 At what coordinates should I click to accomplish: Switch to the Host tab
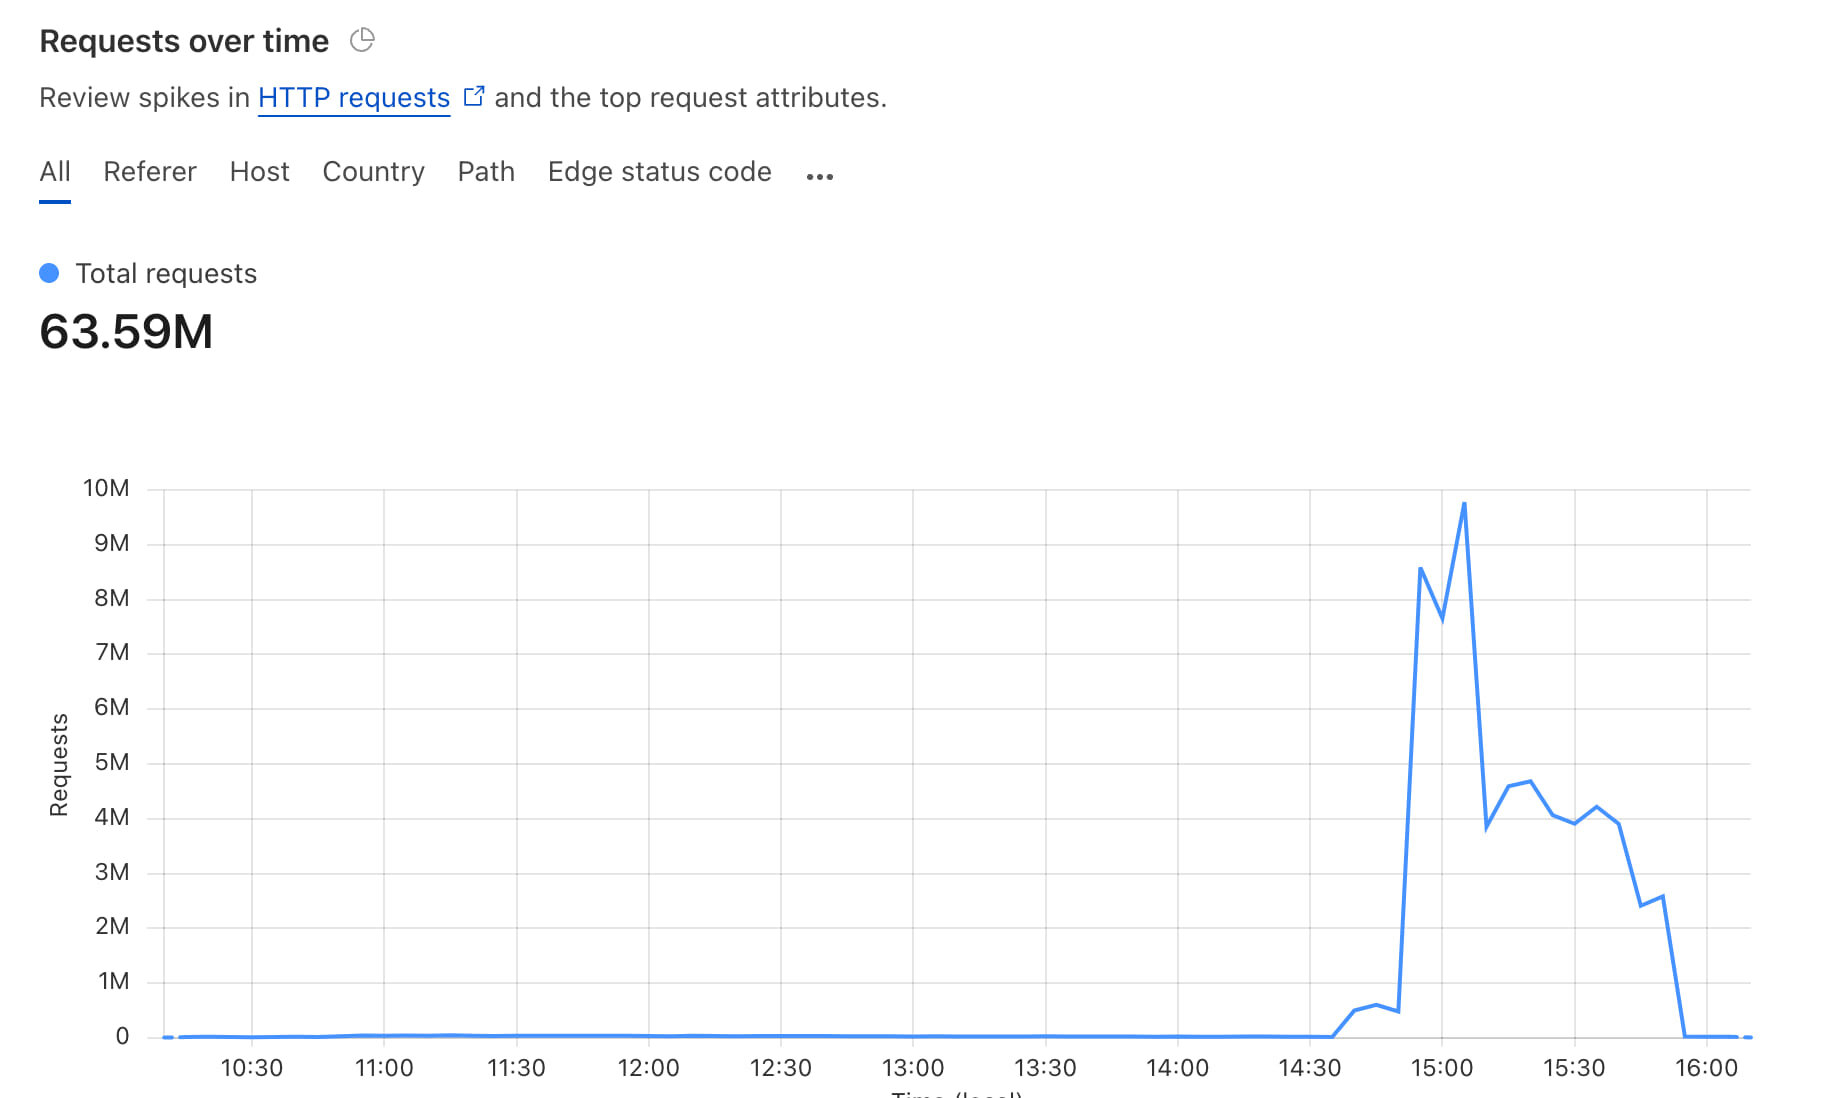(x=260, y=172)
